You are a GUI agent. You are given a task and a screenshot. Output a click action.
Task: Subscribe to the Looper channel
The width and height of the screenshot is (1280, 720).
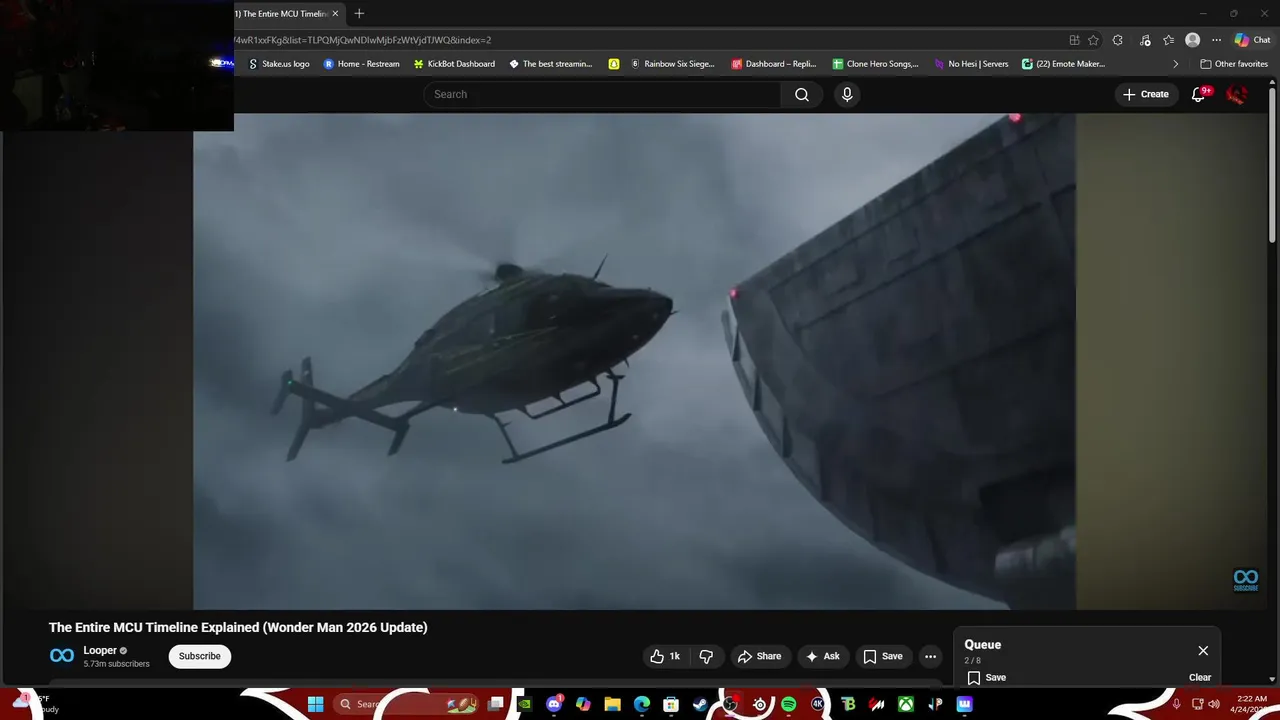tap(199, 656)
